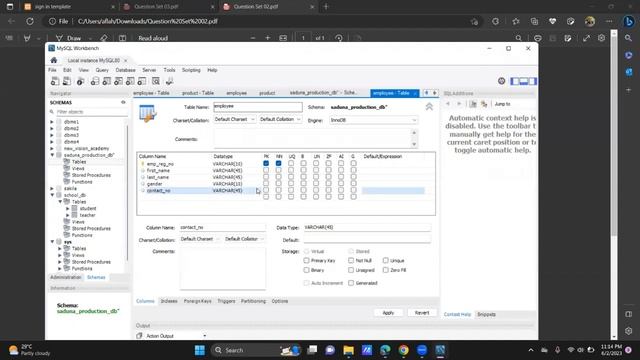Expand the dbms1 schema node

(x=52, y=122)
